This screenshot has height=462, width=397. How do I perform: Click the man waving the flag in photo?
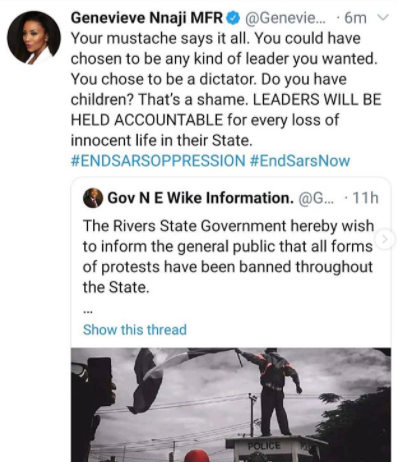pyautogui.click(x=274, y=392)
